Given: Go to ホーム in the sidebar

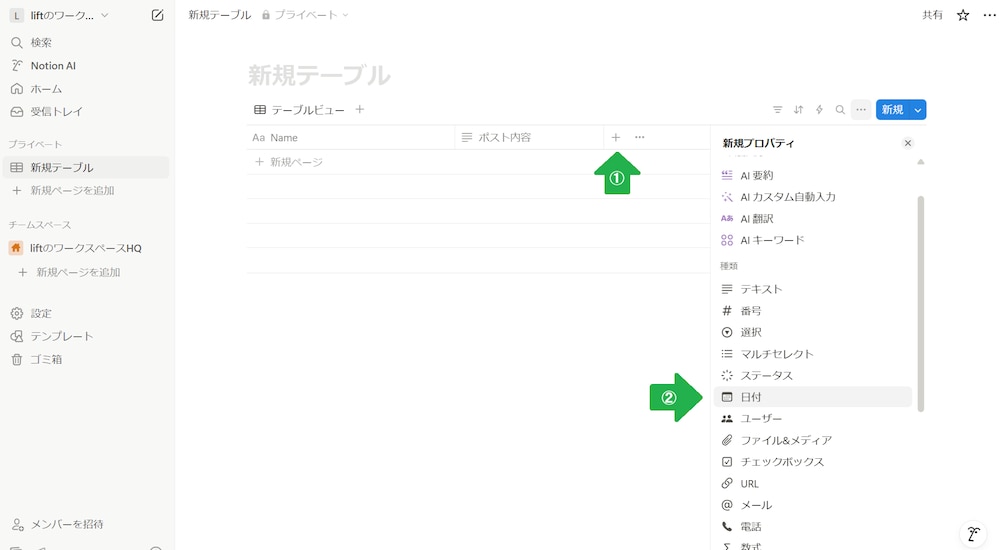Looking at the screenshot, I should [x=86, y=89].
